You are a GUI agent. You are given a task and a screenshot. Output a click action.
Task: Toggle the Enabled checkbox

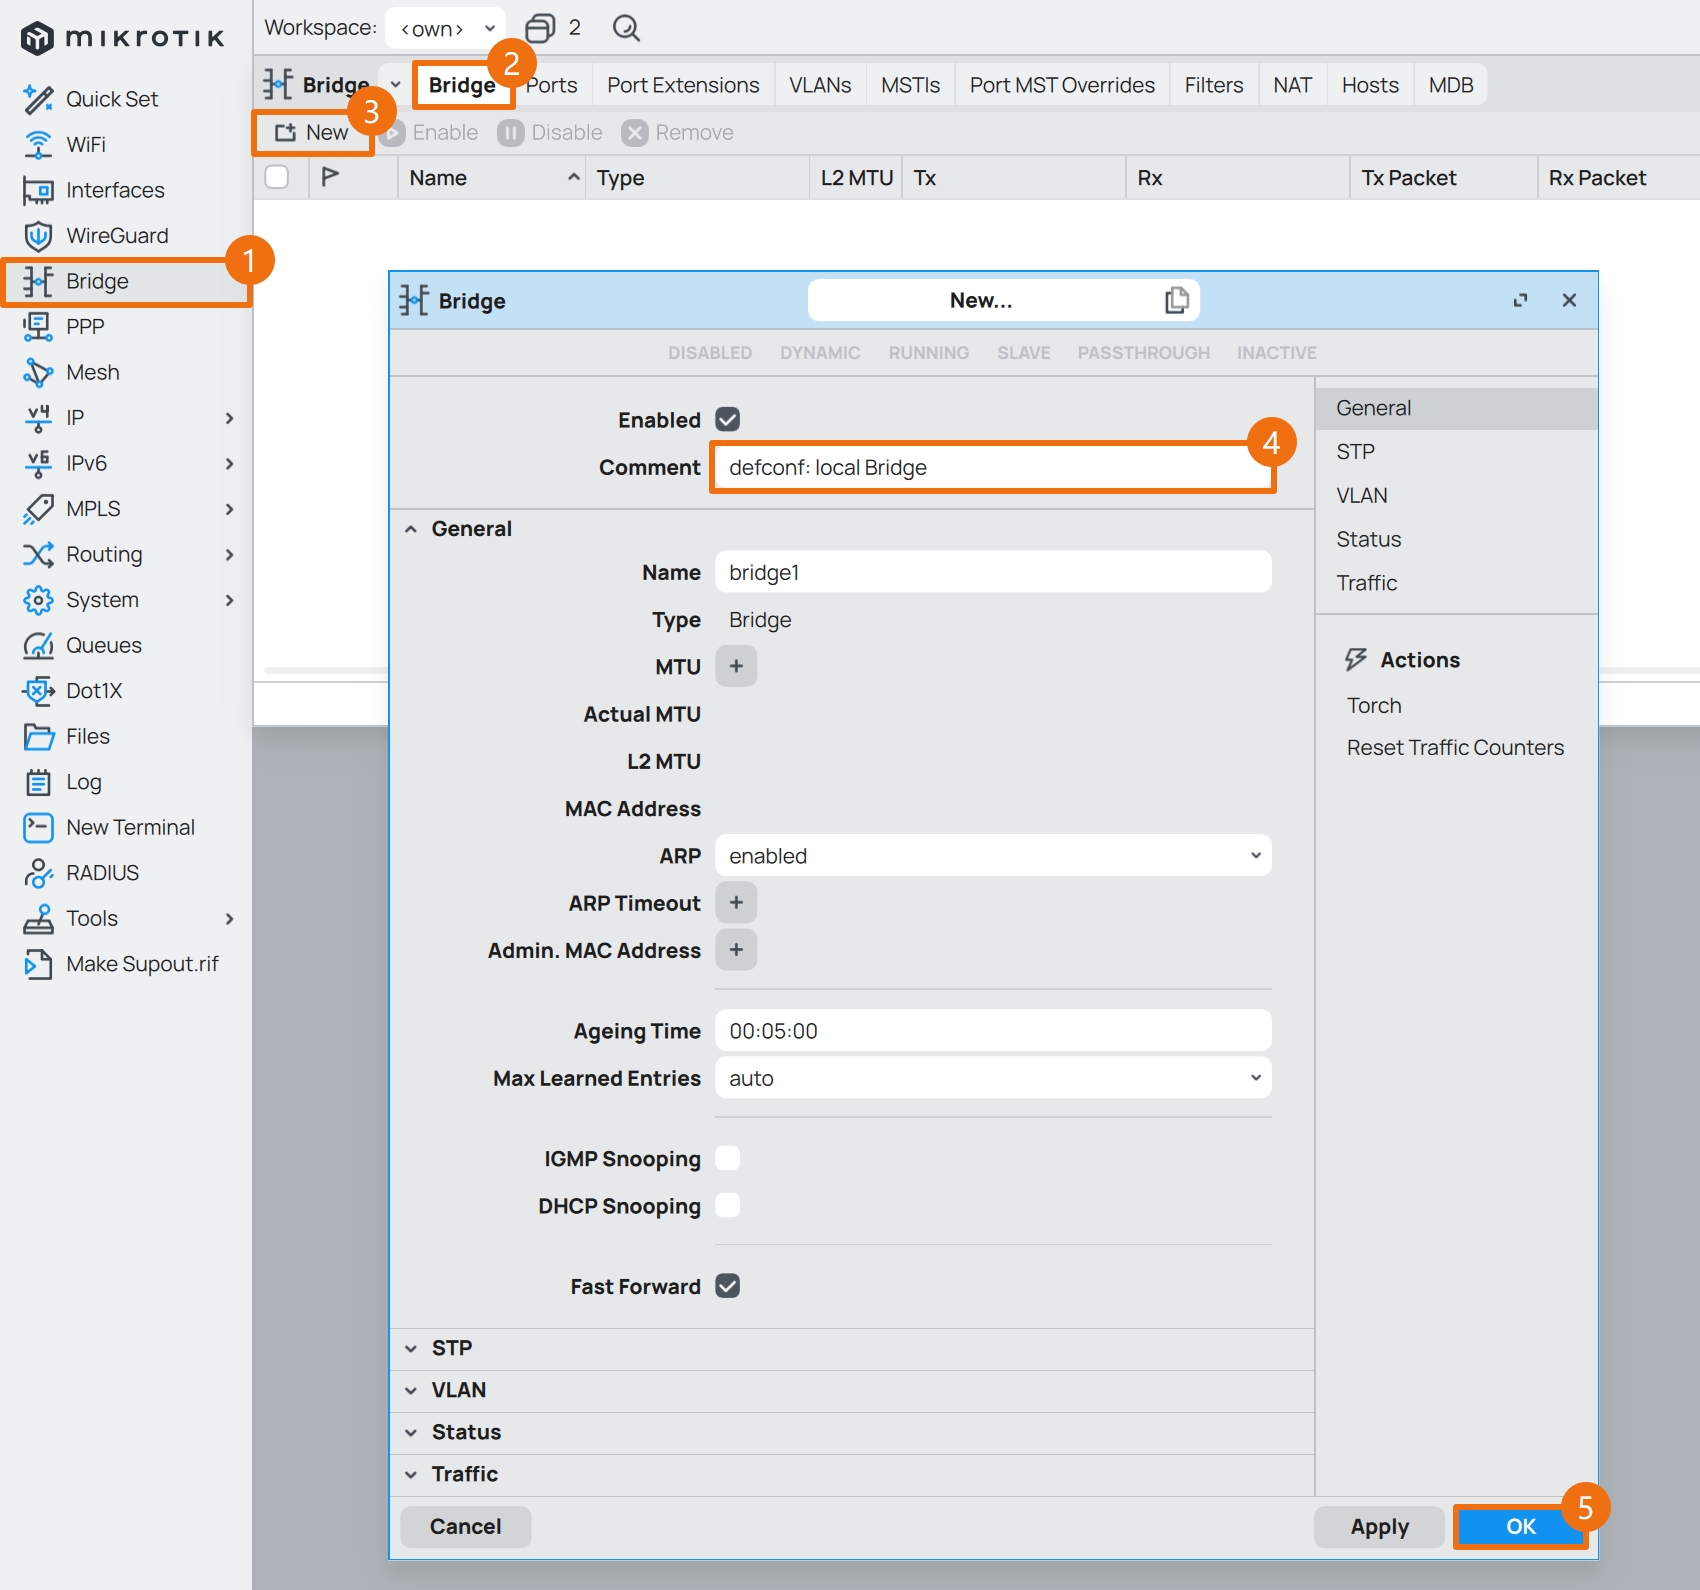pyautogui.click(x=728, y=420)
